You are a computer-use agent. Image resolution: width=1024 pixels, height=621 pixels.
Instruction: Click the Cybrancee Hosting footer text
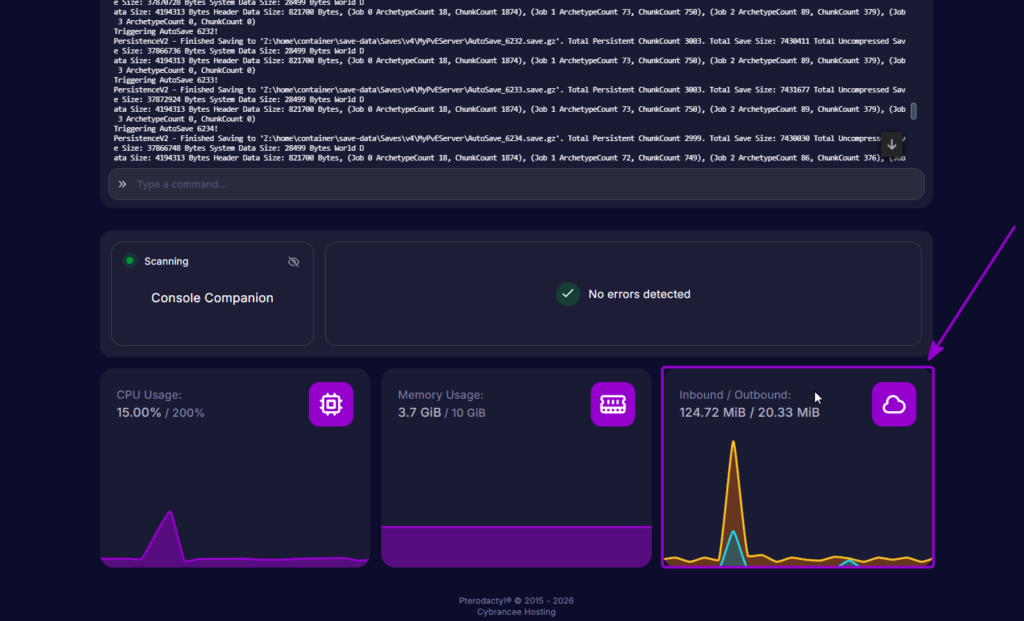[516, 612]
